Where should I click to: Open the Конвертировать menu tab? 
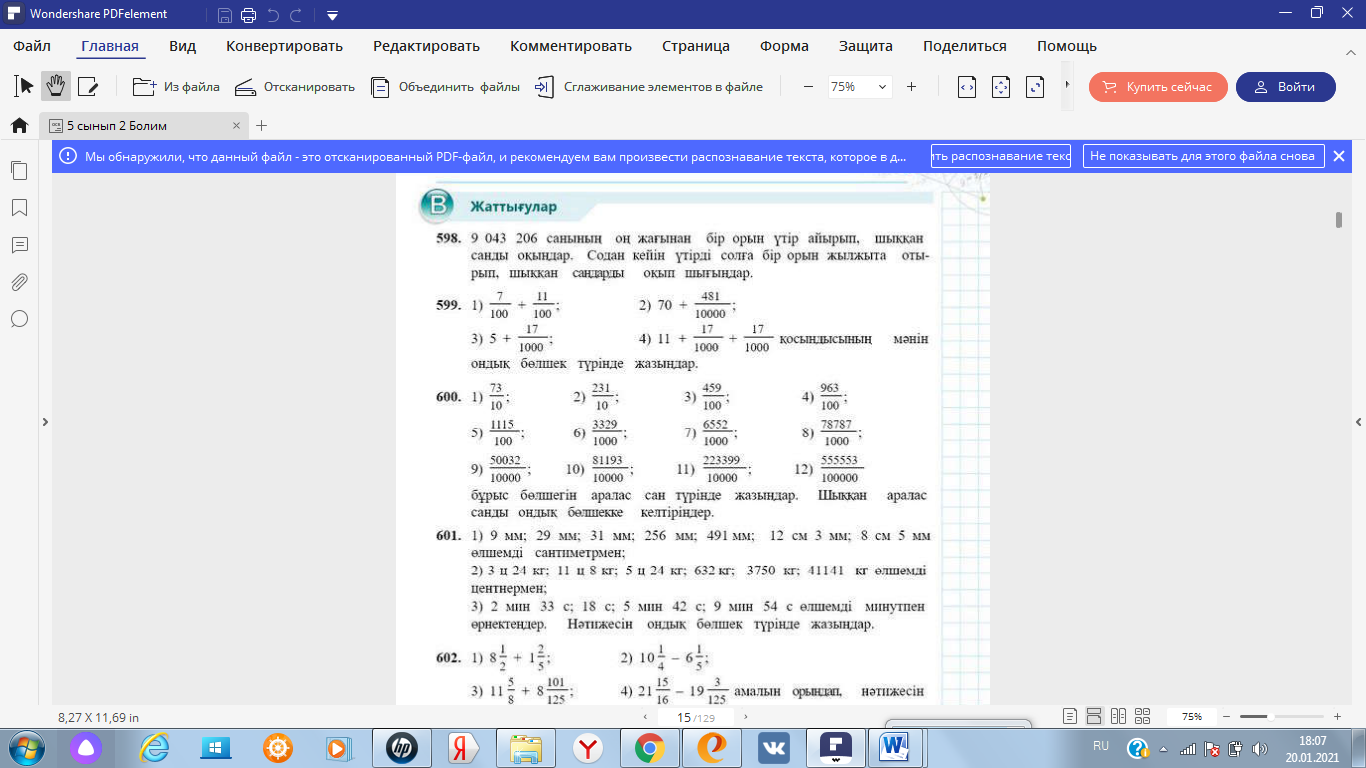pyautogui.click(x=284, y=46)
